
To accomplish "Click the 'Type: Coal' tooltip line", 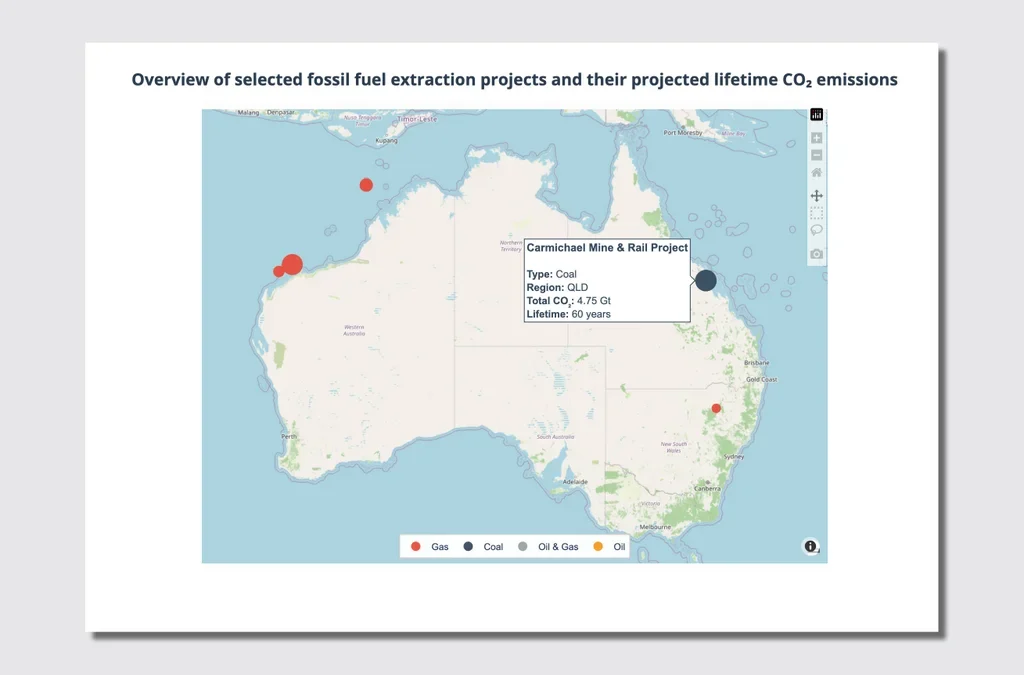I will click(x=551, y=274).
